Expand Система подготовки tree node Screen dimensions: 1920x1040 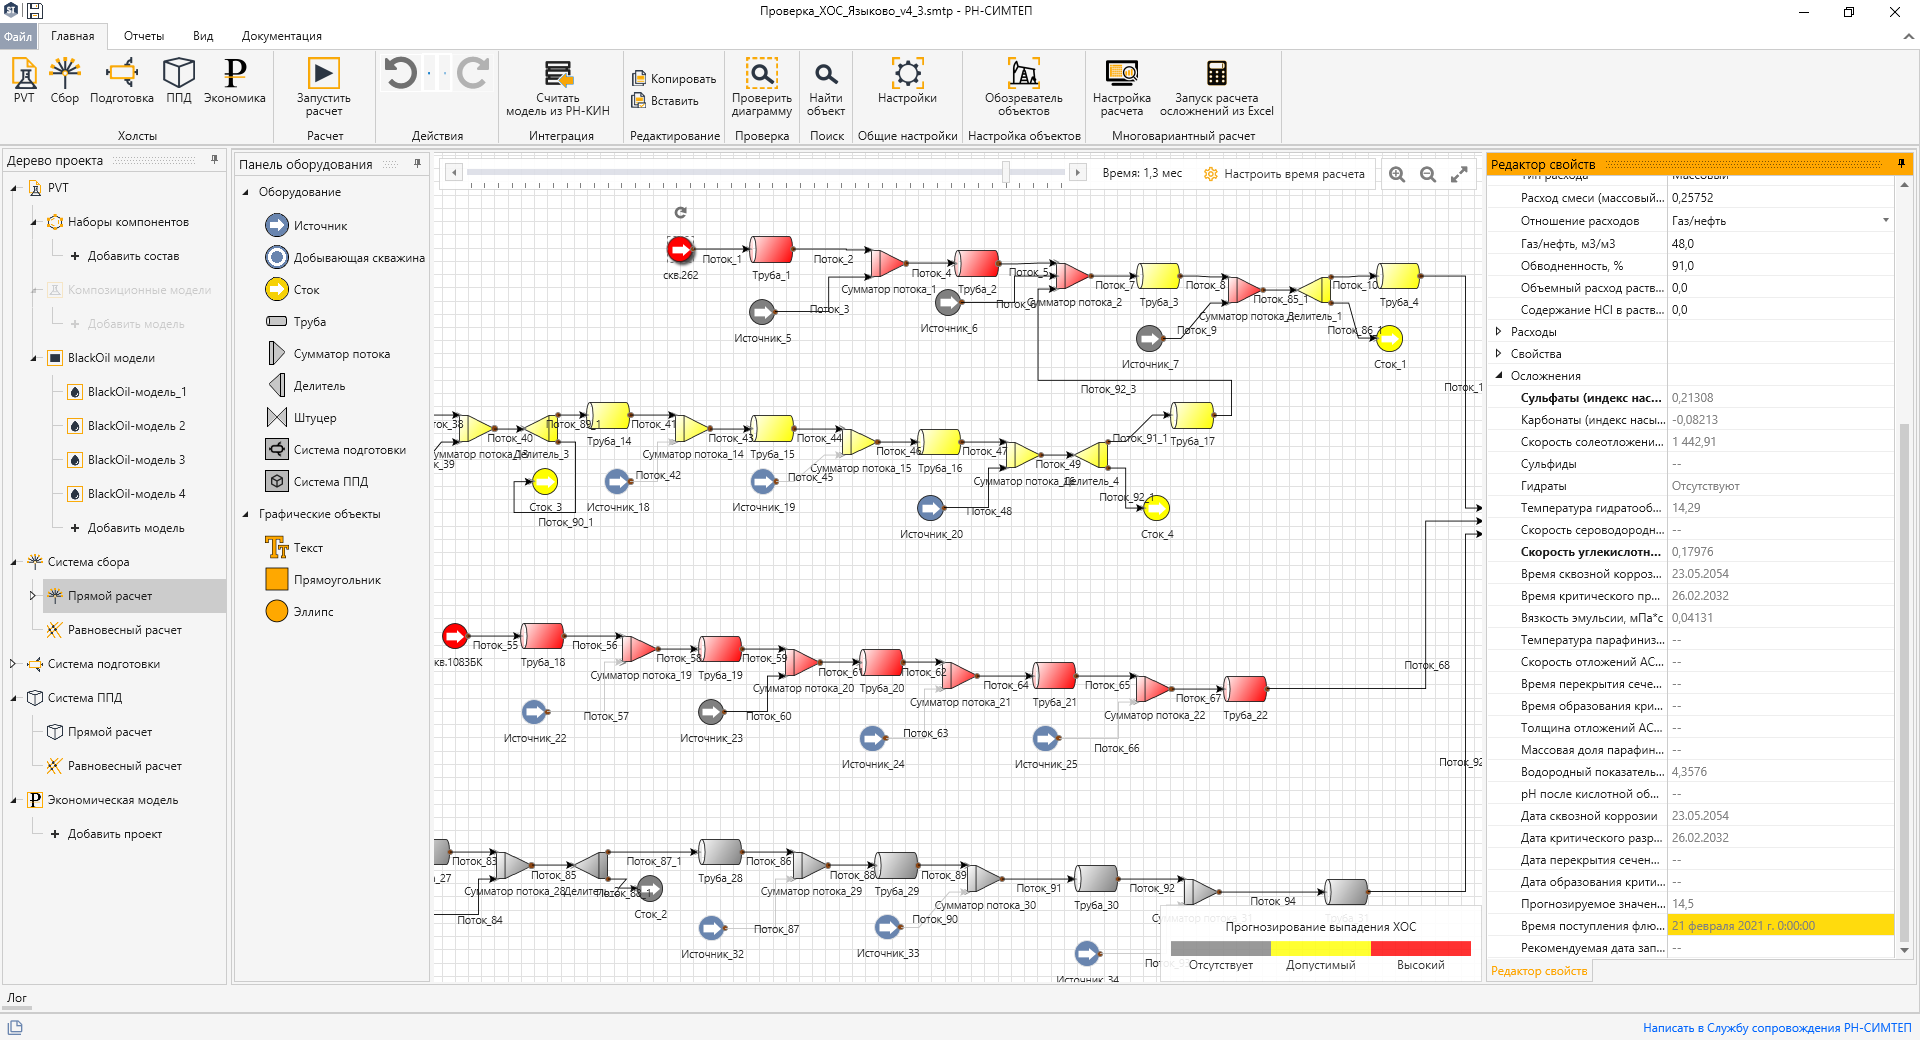pos(13,663)
